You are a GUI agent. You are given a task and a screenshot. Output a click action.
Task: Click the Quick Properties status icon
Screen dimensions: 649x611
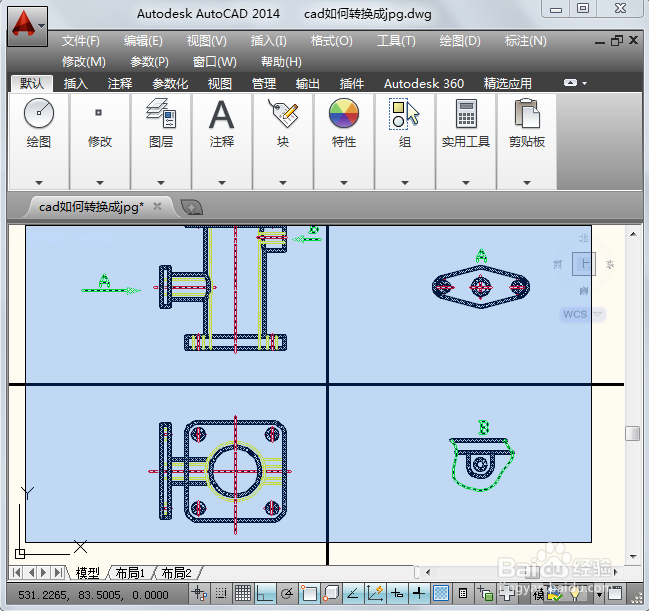(x=463, y=594)
